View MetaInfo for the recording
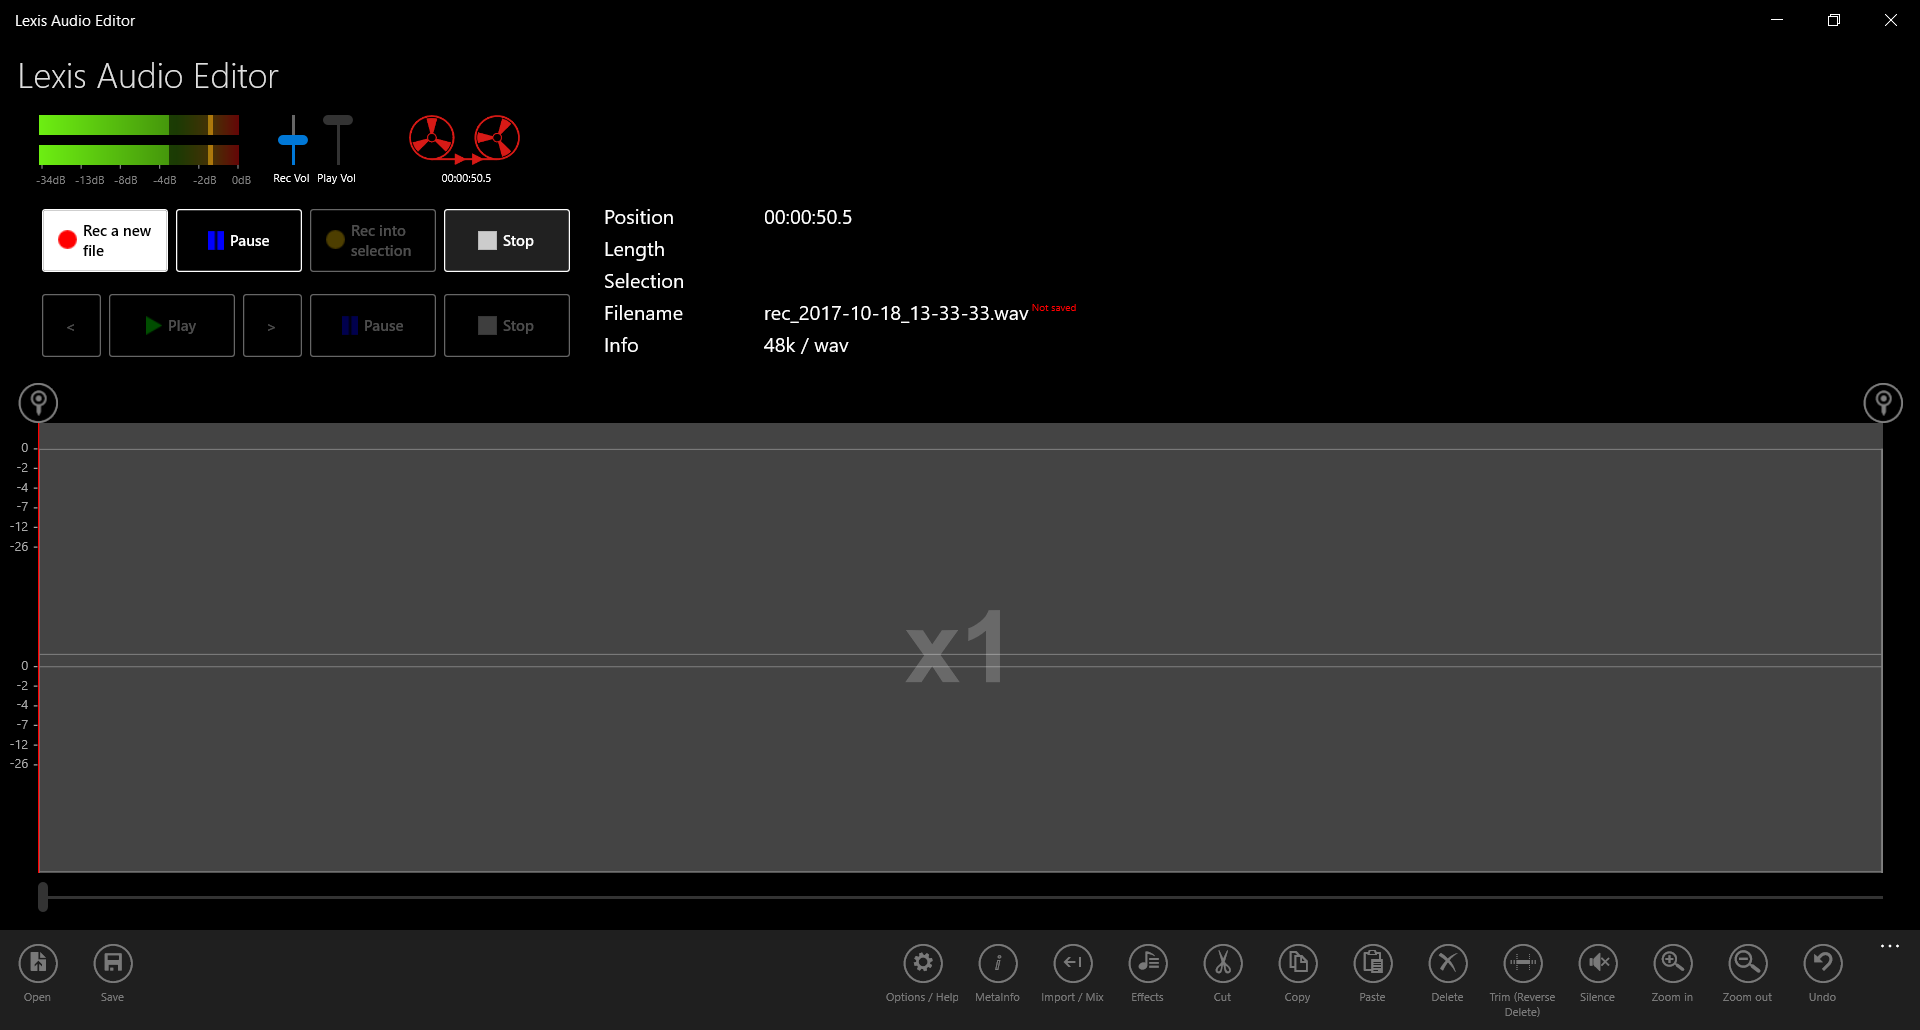 tap(997, 963)
